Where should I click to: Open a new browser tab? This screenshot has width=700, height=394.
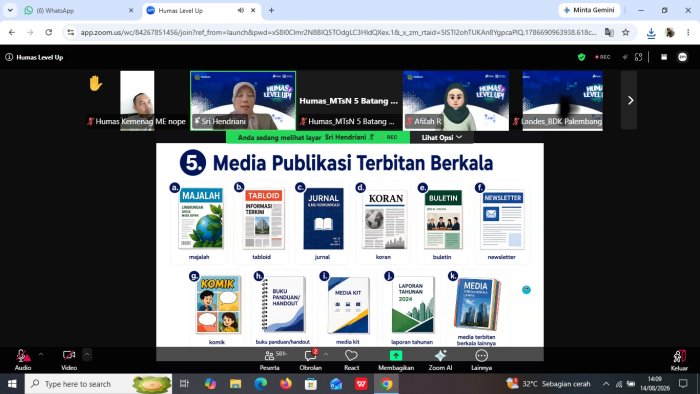(x=271, y=10)
